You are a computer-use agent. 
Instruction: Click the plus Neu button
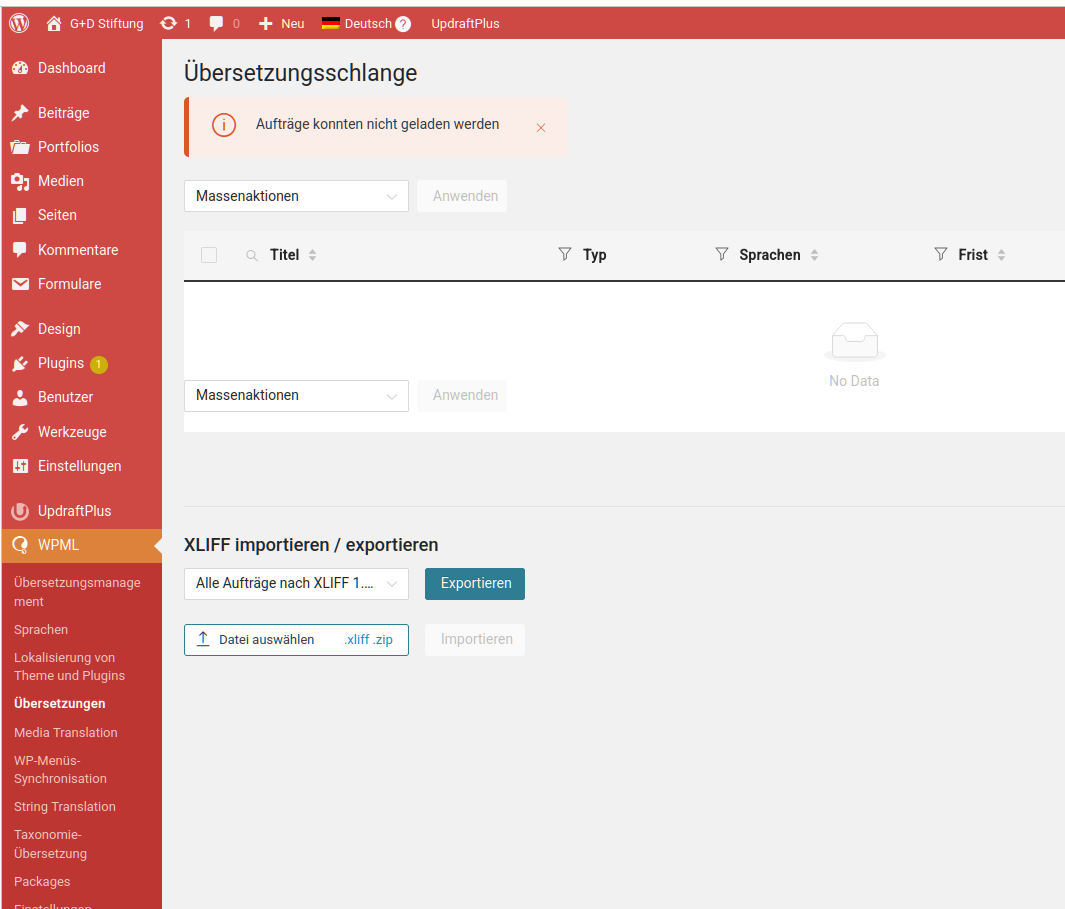tap(281, 24)
